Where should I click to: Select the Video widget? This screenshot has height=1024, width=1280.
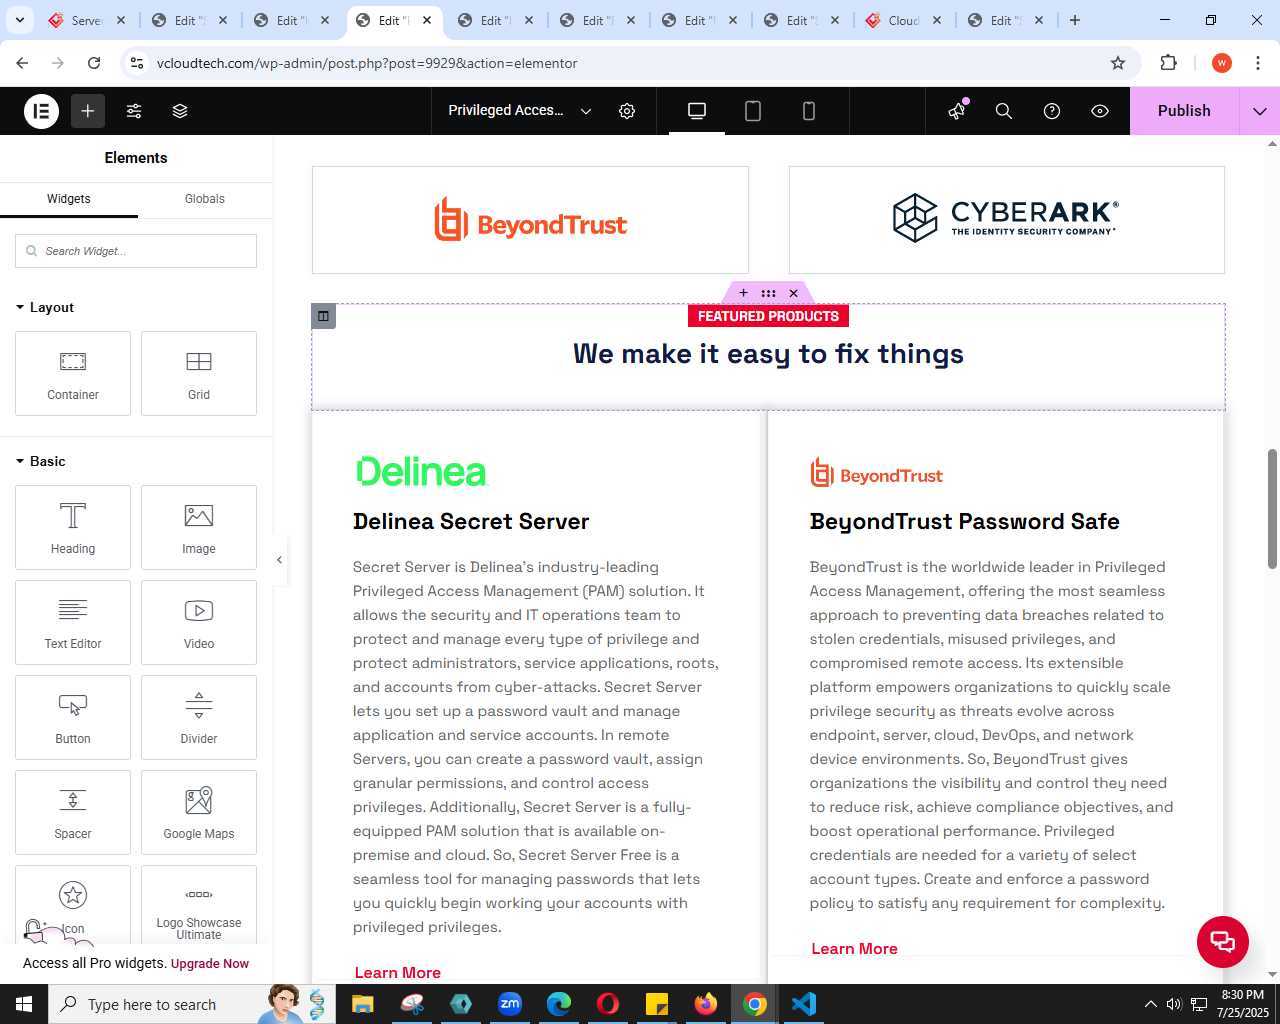point(199,623)
